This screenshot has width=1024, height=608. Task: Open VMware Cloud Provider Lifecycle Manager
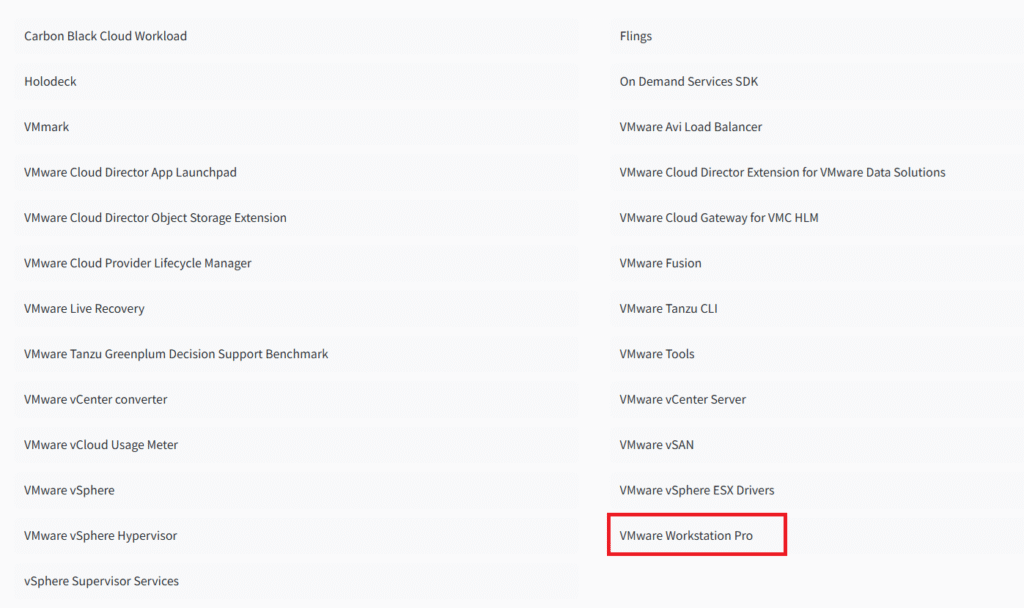point(138,263)
